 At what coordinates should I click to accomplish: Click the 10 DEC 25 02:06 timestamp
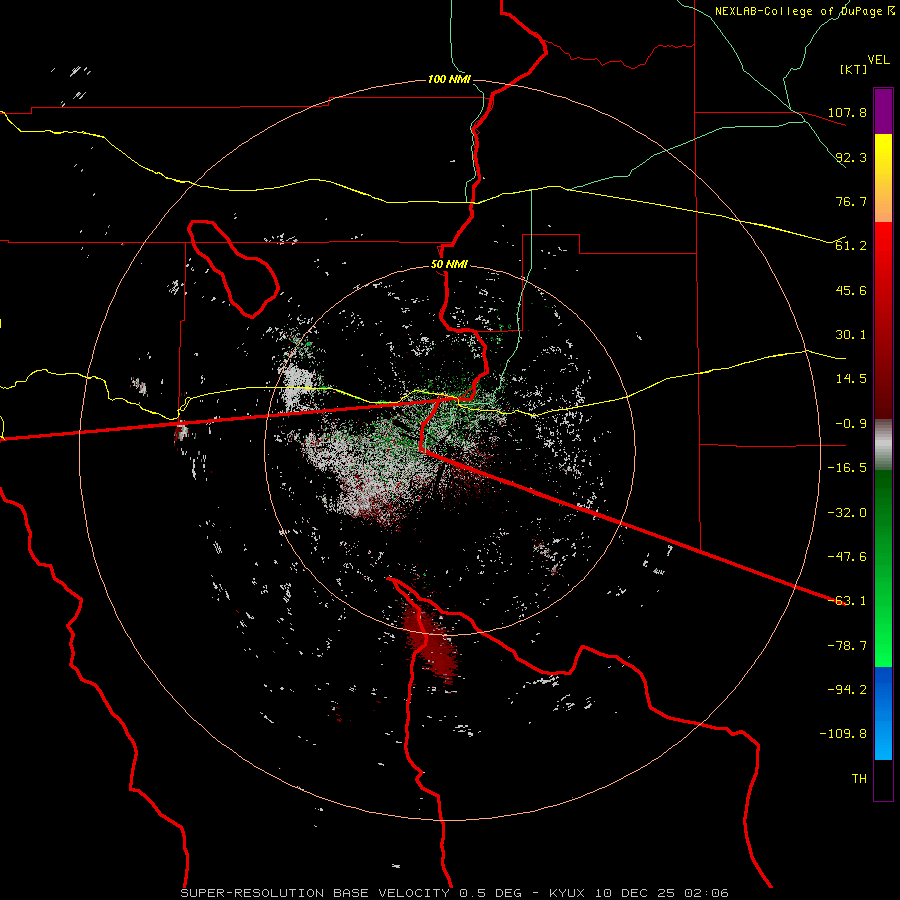click(x=661, y=893)
